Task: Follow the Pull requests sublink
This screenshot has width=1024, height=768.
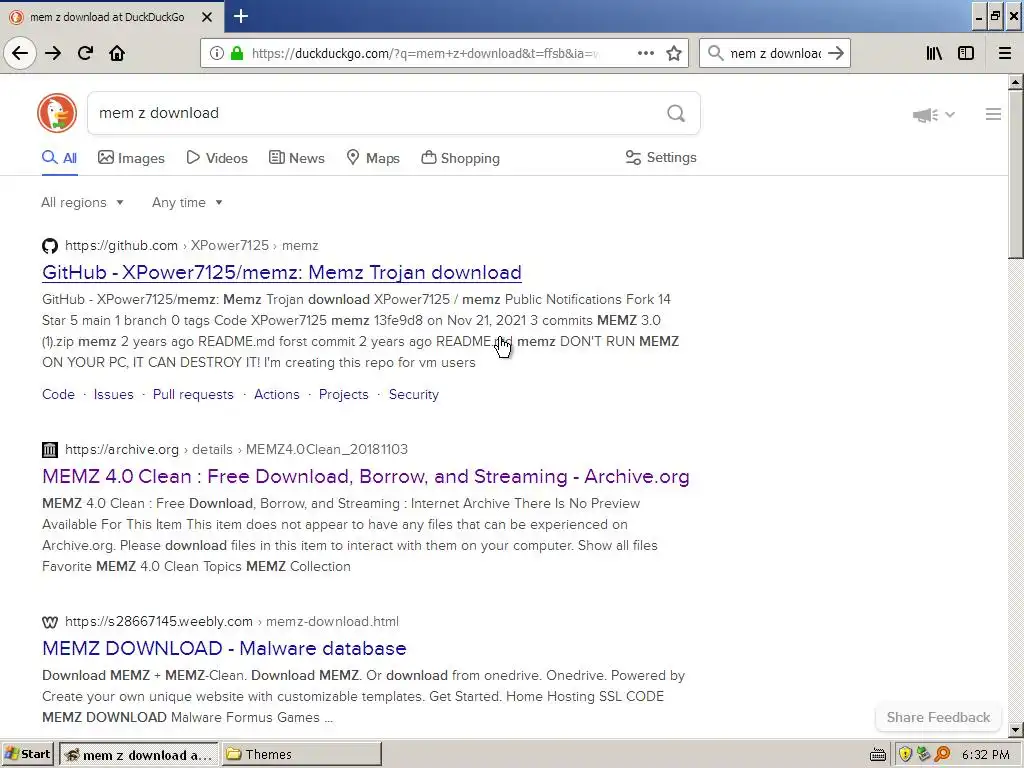Action: coord(193,394)
